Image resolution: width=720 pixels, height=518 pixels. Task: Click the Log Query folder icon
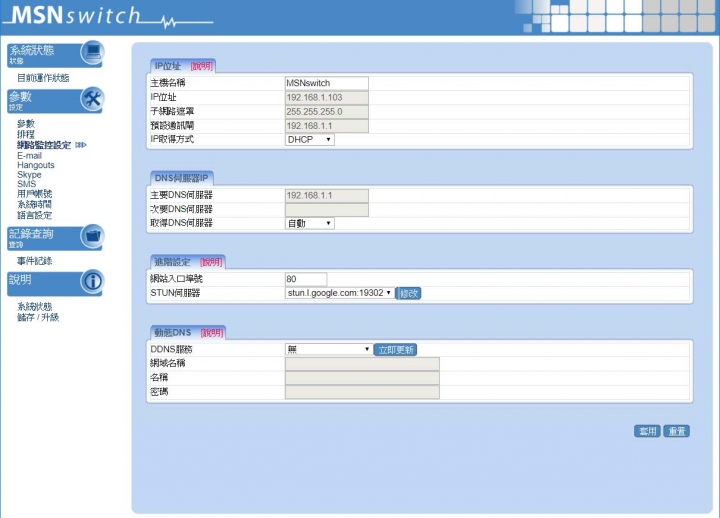pos(93,236)
